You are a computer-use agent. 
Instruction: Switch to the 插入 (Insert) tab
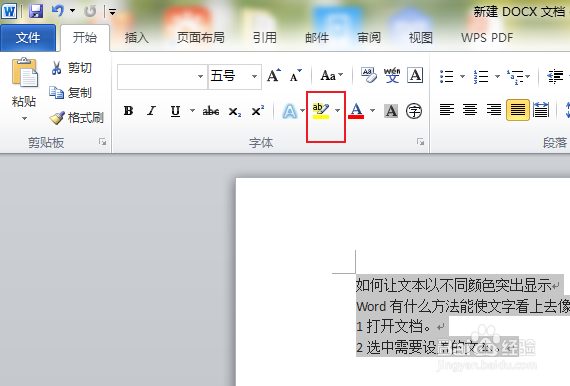tap(137, 37)
